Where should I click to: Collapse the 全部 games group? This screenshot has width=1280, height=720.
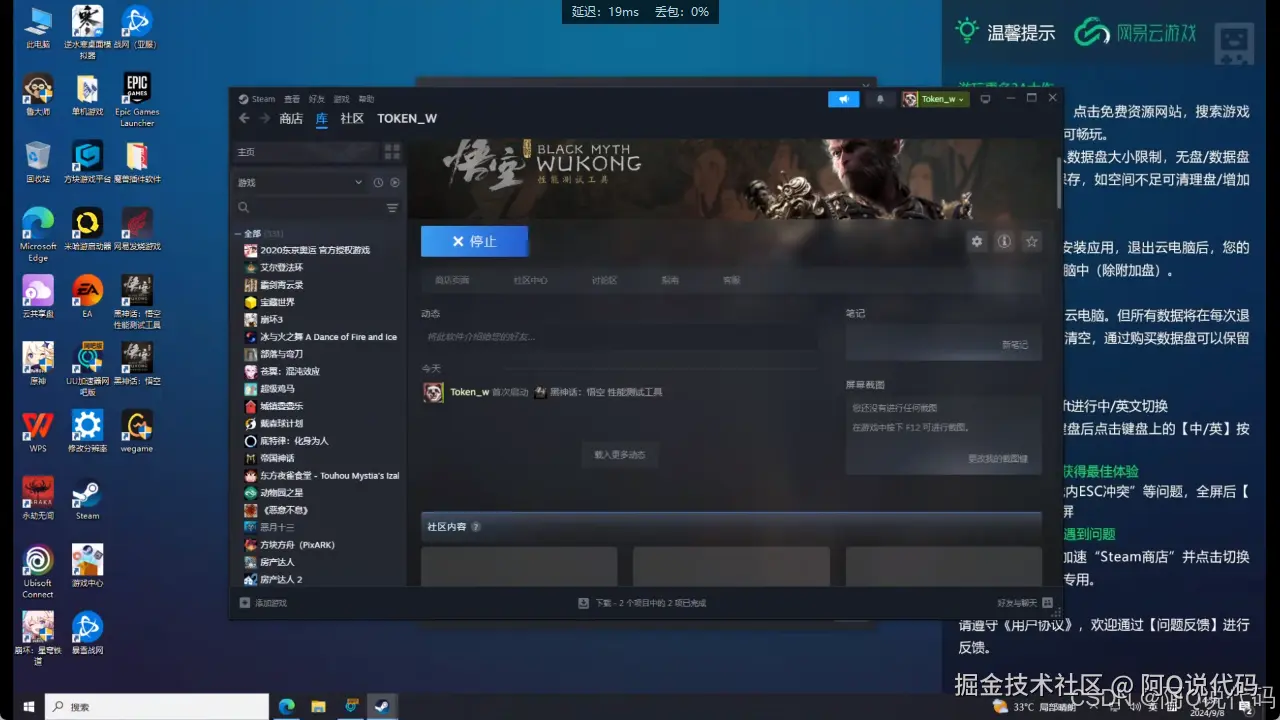tap(238, 233)
